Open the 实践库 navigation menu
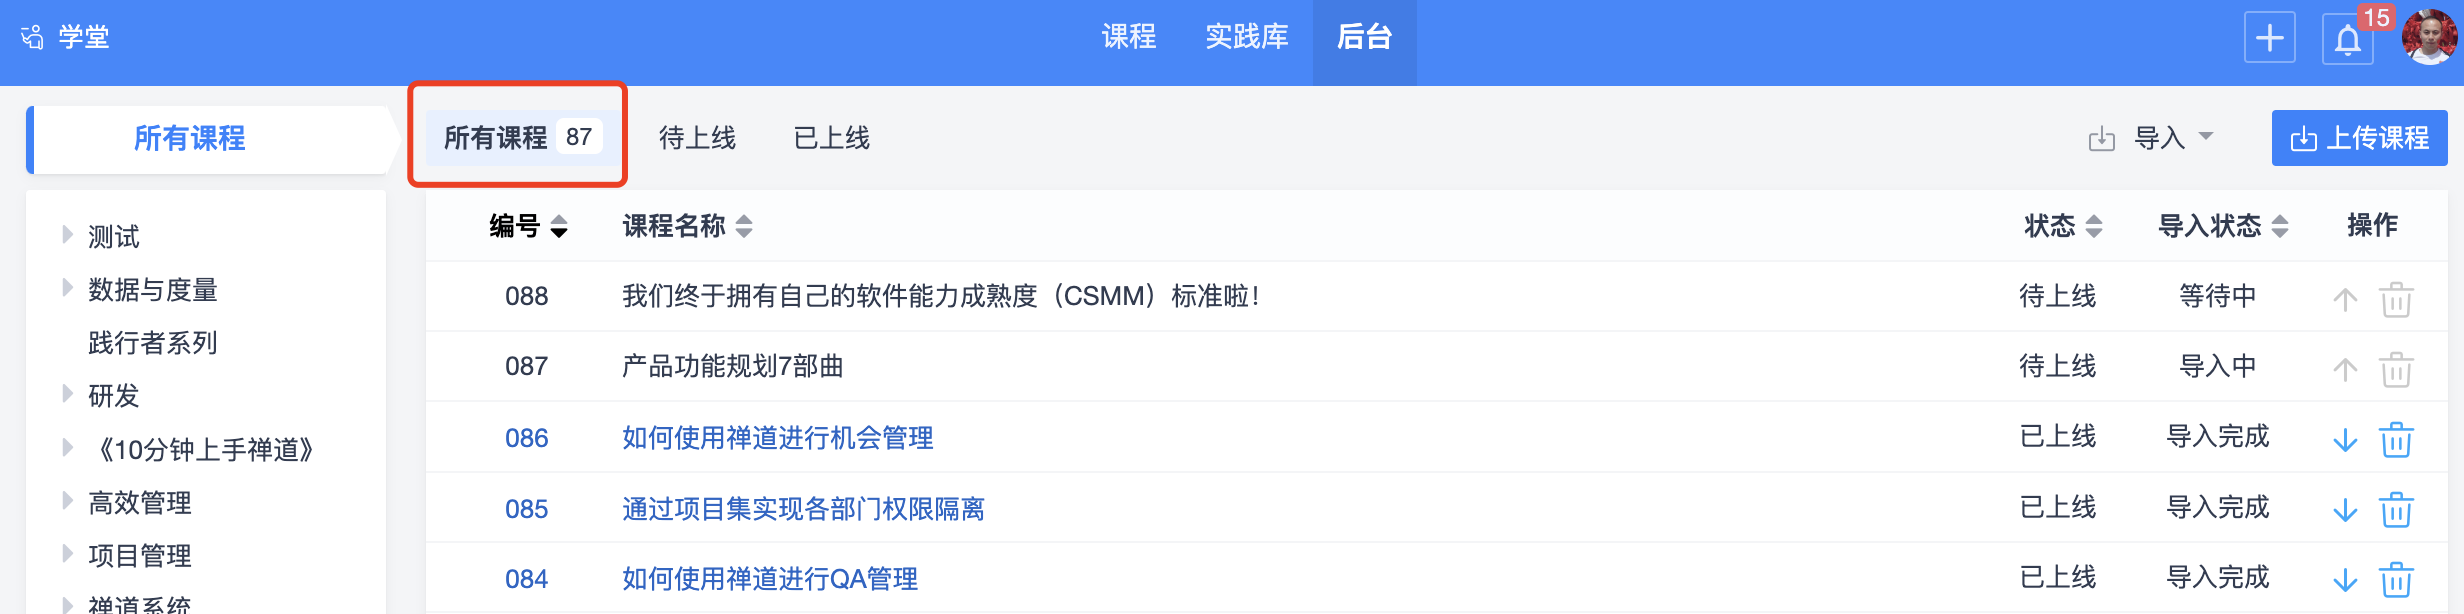Image resolution: width=2464 pixels, height=614 pixels. coord(1246,37)
